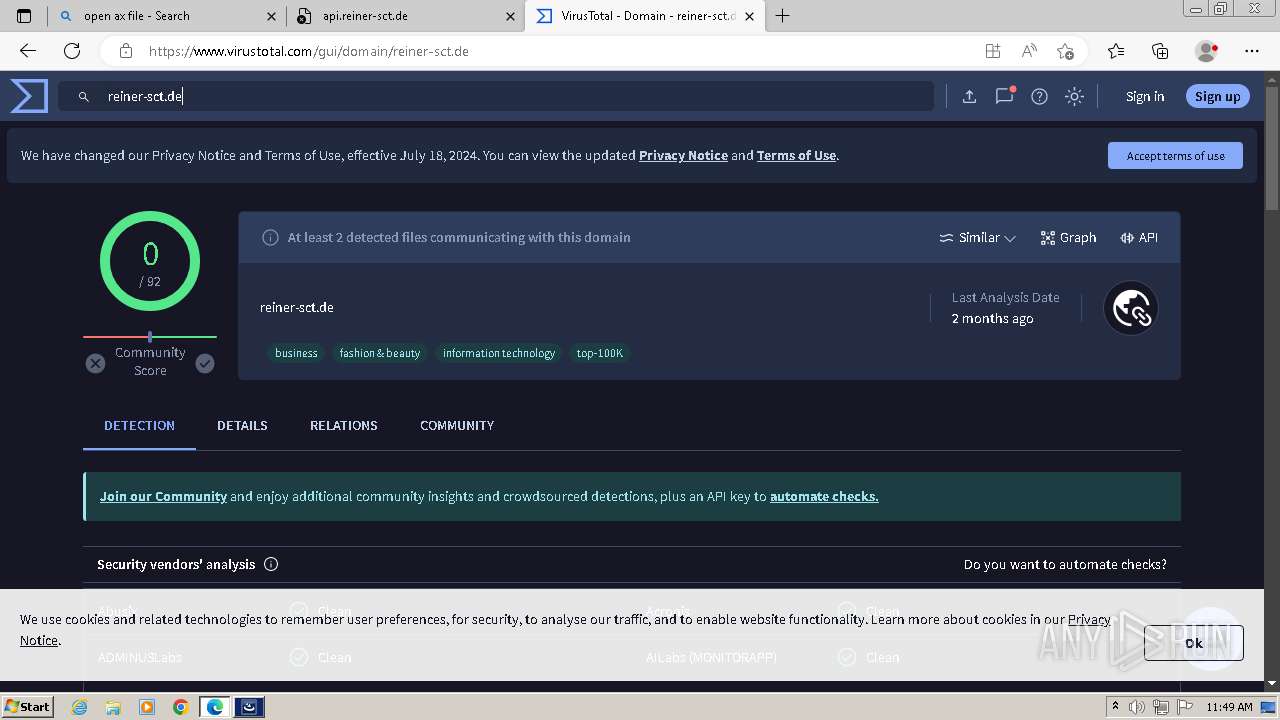Open the help question mark icon

(x=1039, y=97)
